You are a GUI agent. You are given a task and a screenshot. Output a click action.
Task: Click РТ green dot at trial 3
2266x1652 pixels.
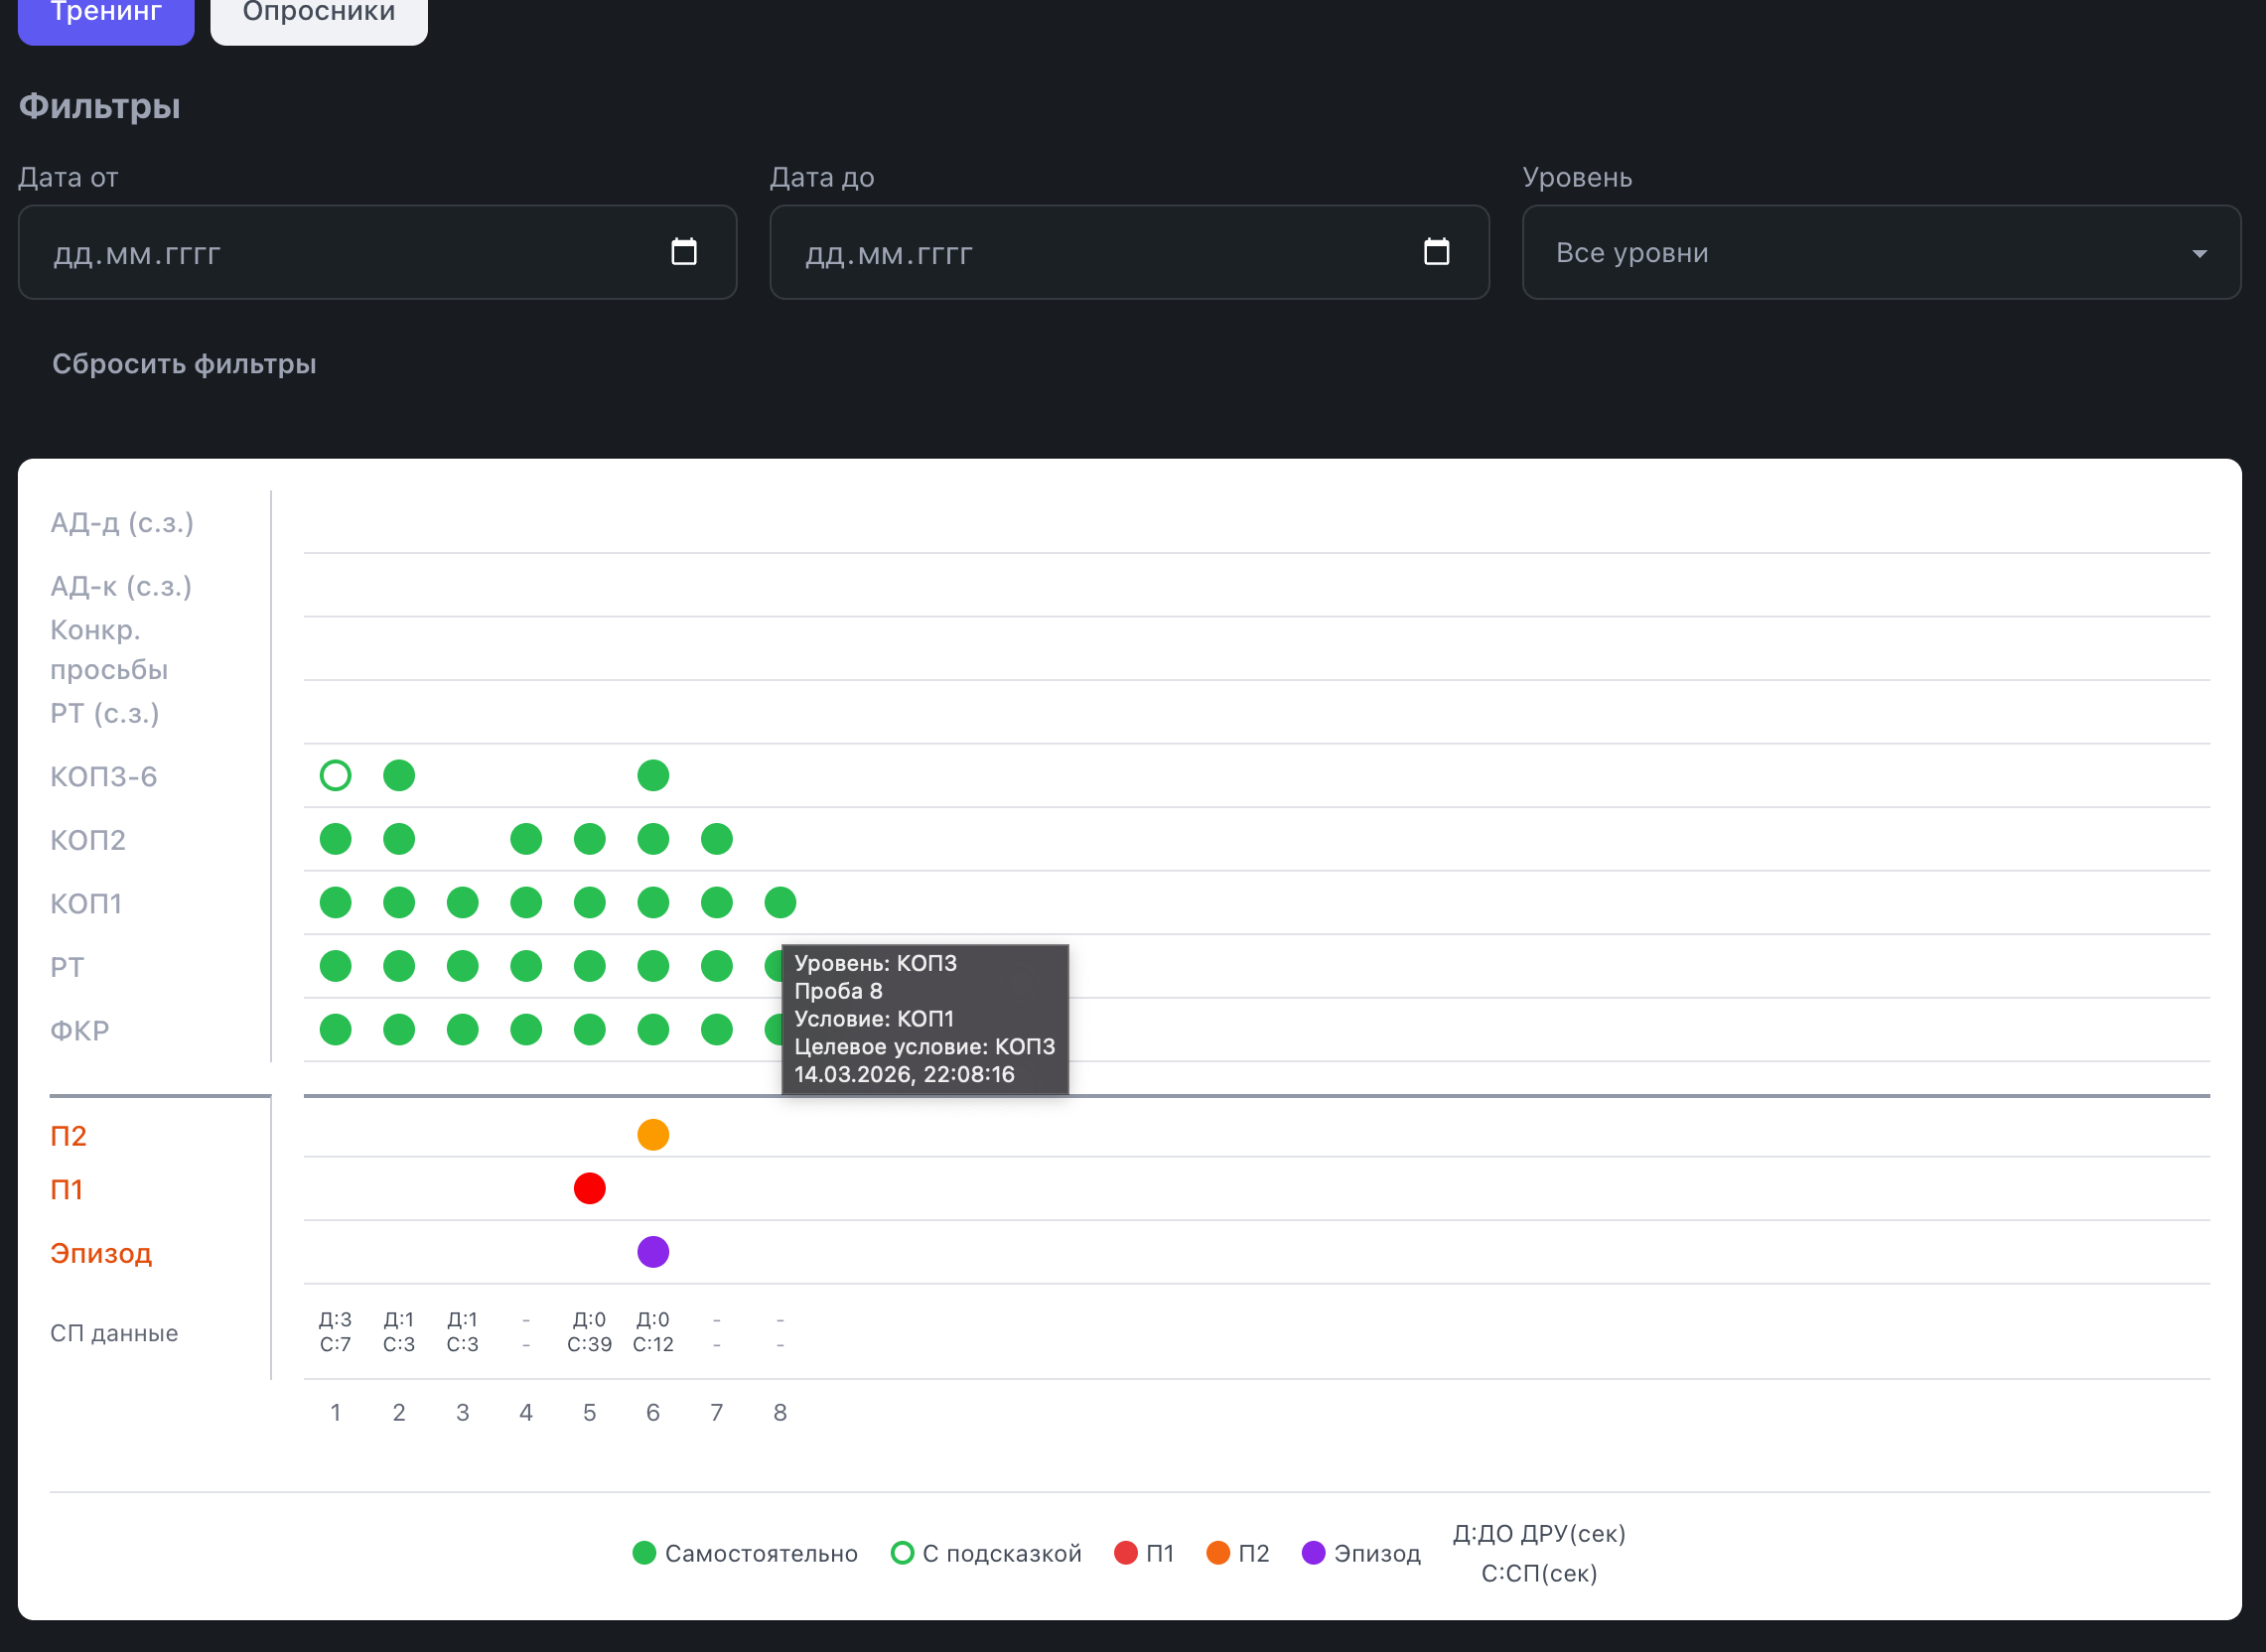click(462, 966)
